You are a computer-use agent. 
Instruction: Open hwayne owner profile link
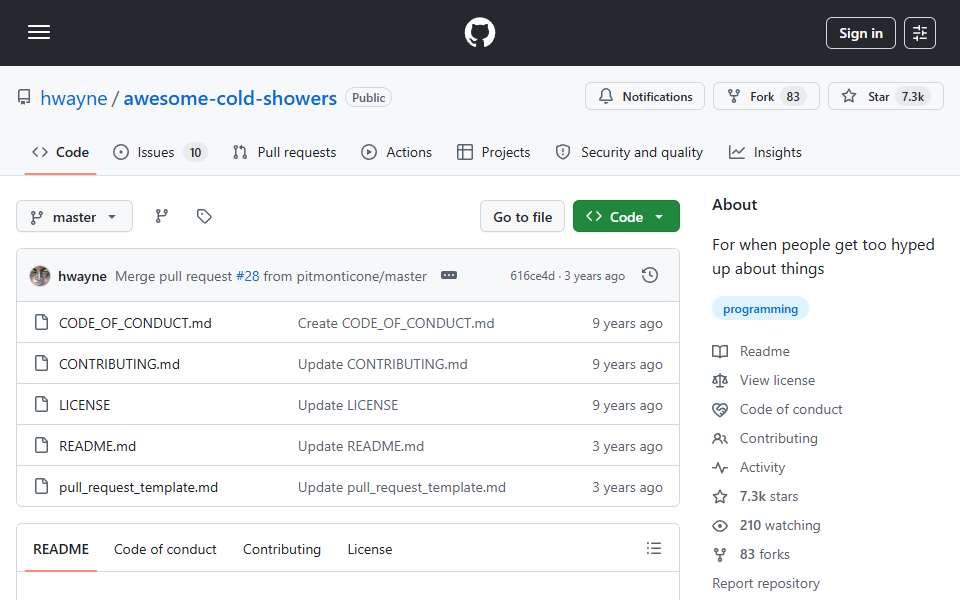click(73, 98)
